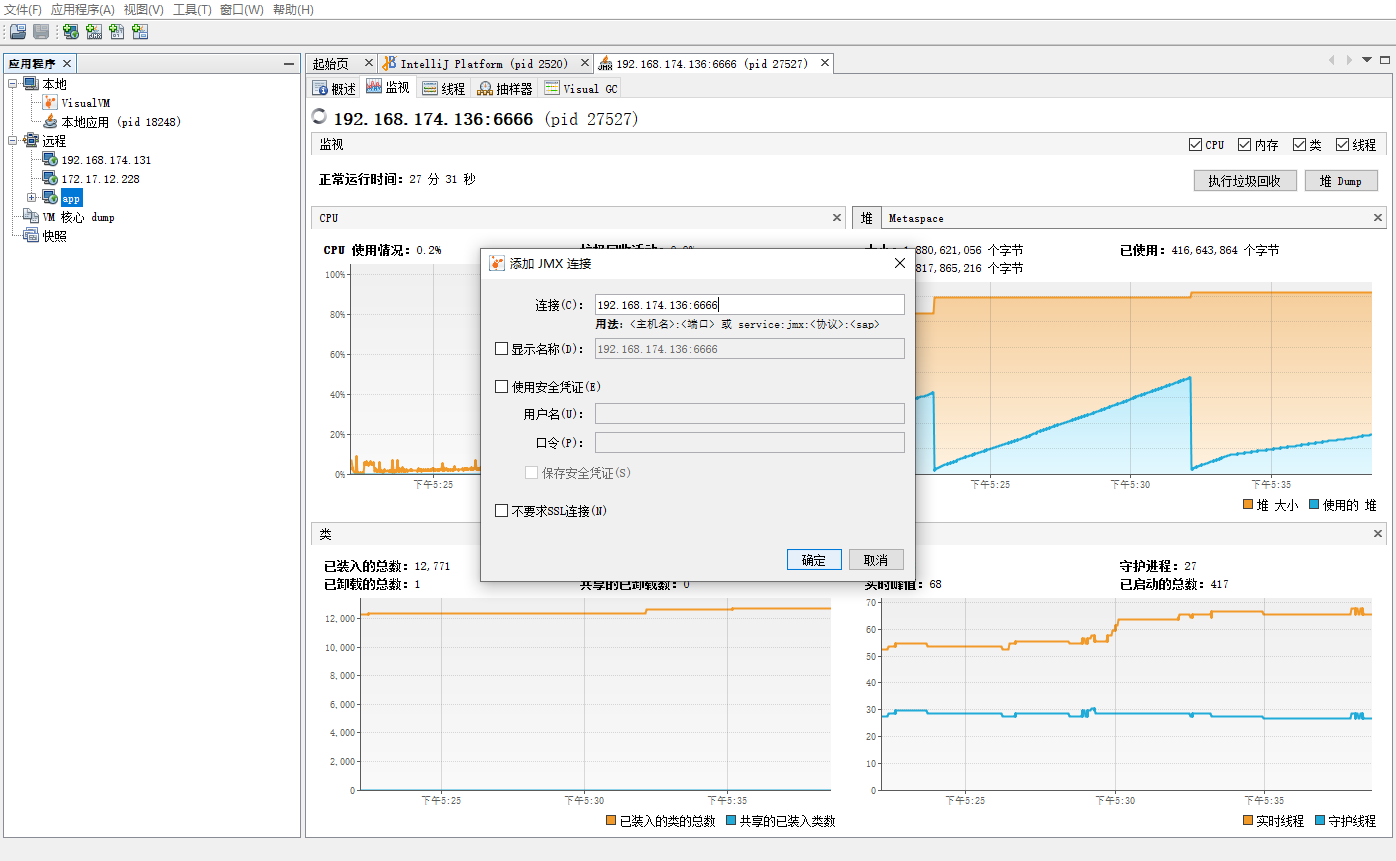Viewport: 1396px width, 861px height.
Task: Minimize the 应用程序 side panel
Action: click(289, 63)
